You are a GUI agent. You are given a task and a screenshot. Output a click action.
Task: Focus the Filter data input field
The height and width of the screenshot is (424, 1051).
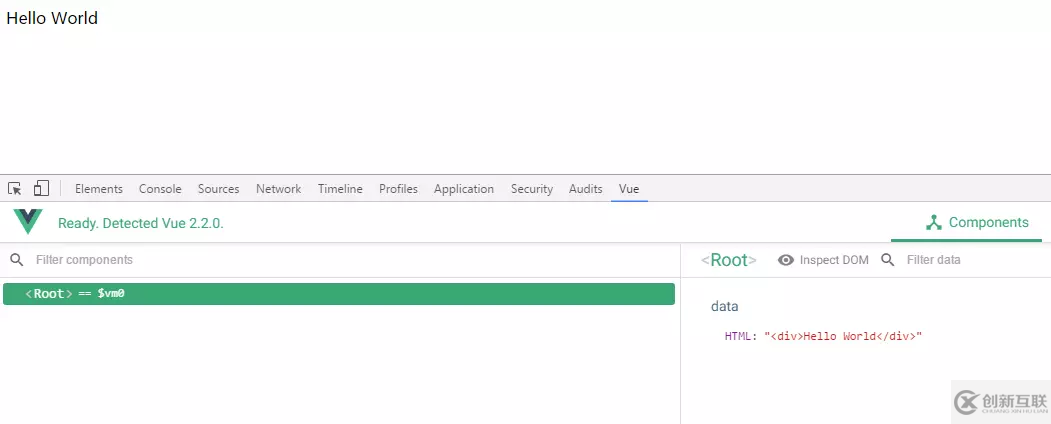click(960, 260)
